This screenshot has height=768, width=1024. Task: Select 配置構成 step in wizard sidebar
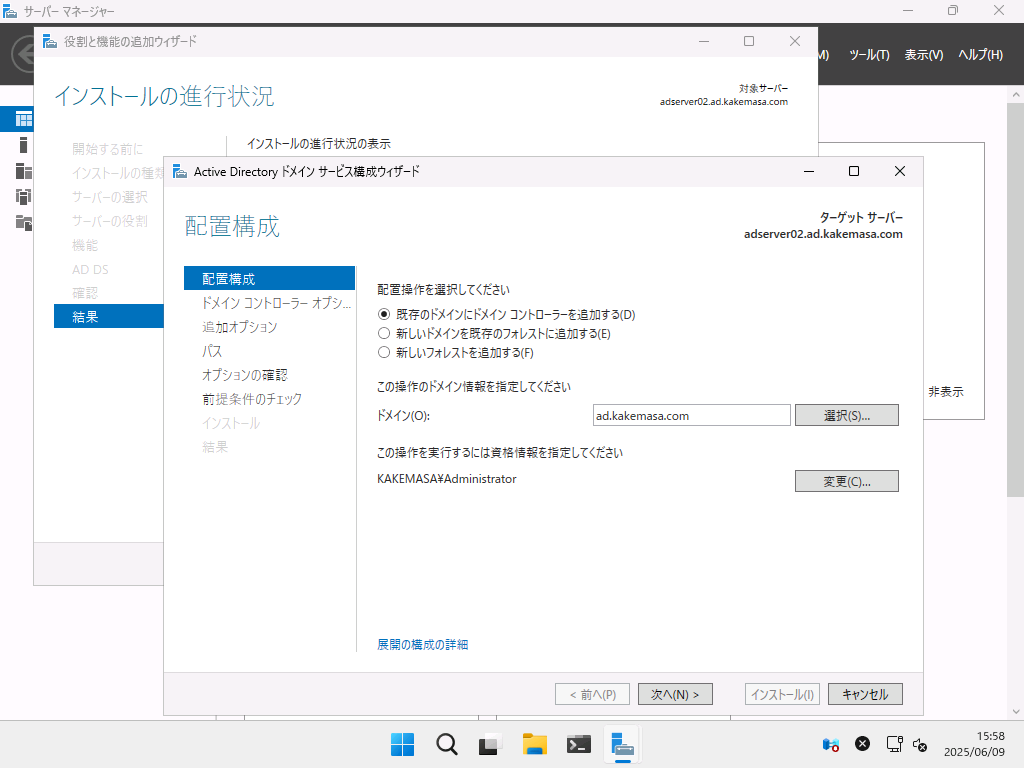[x=269, y=279]
